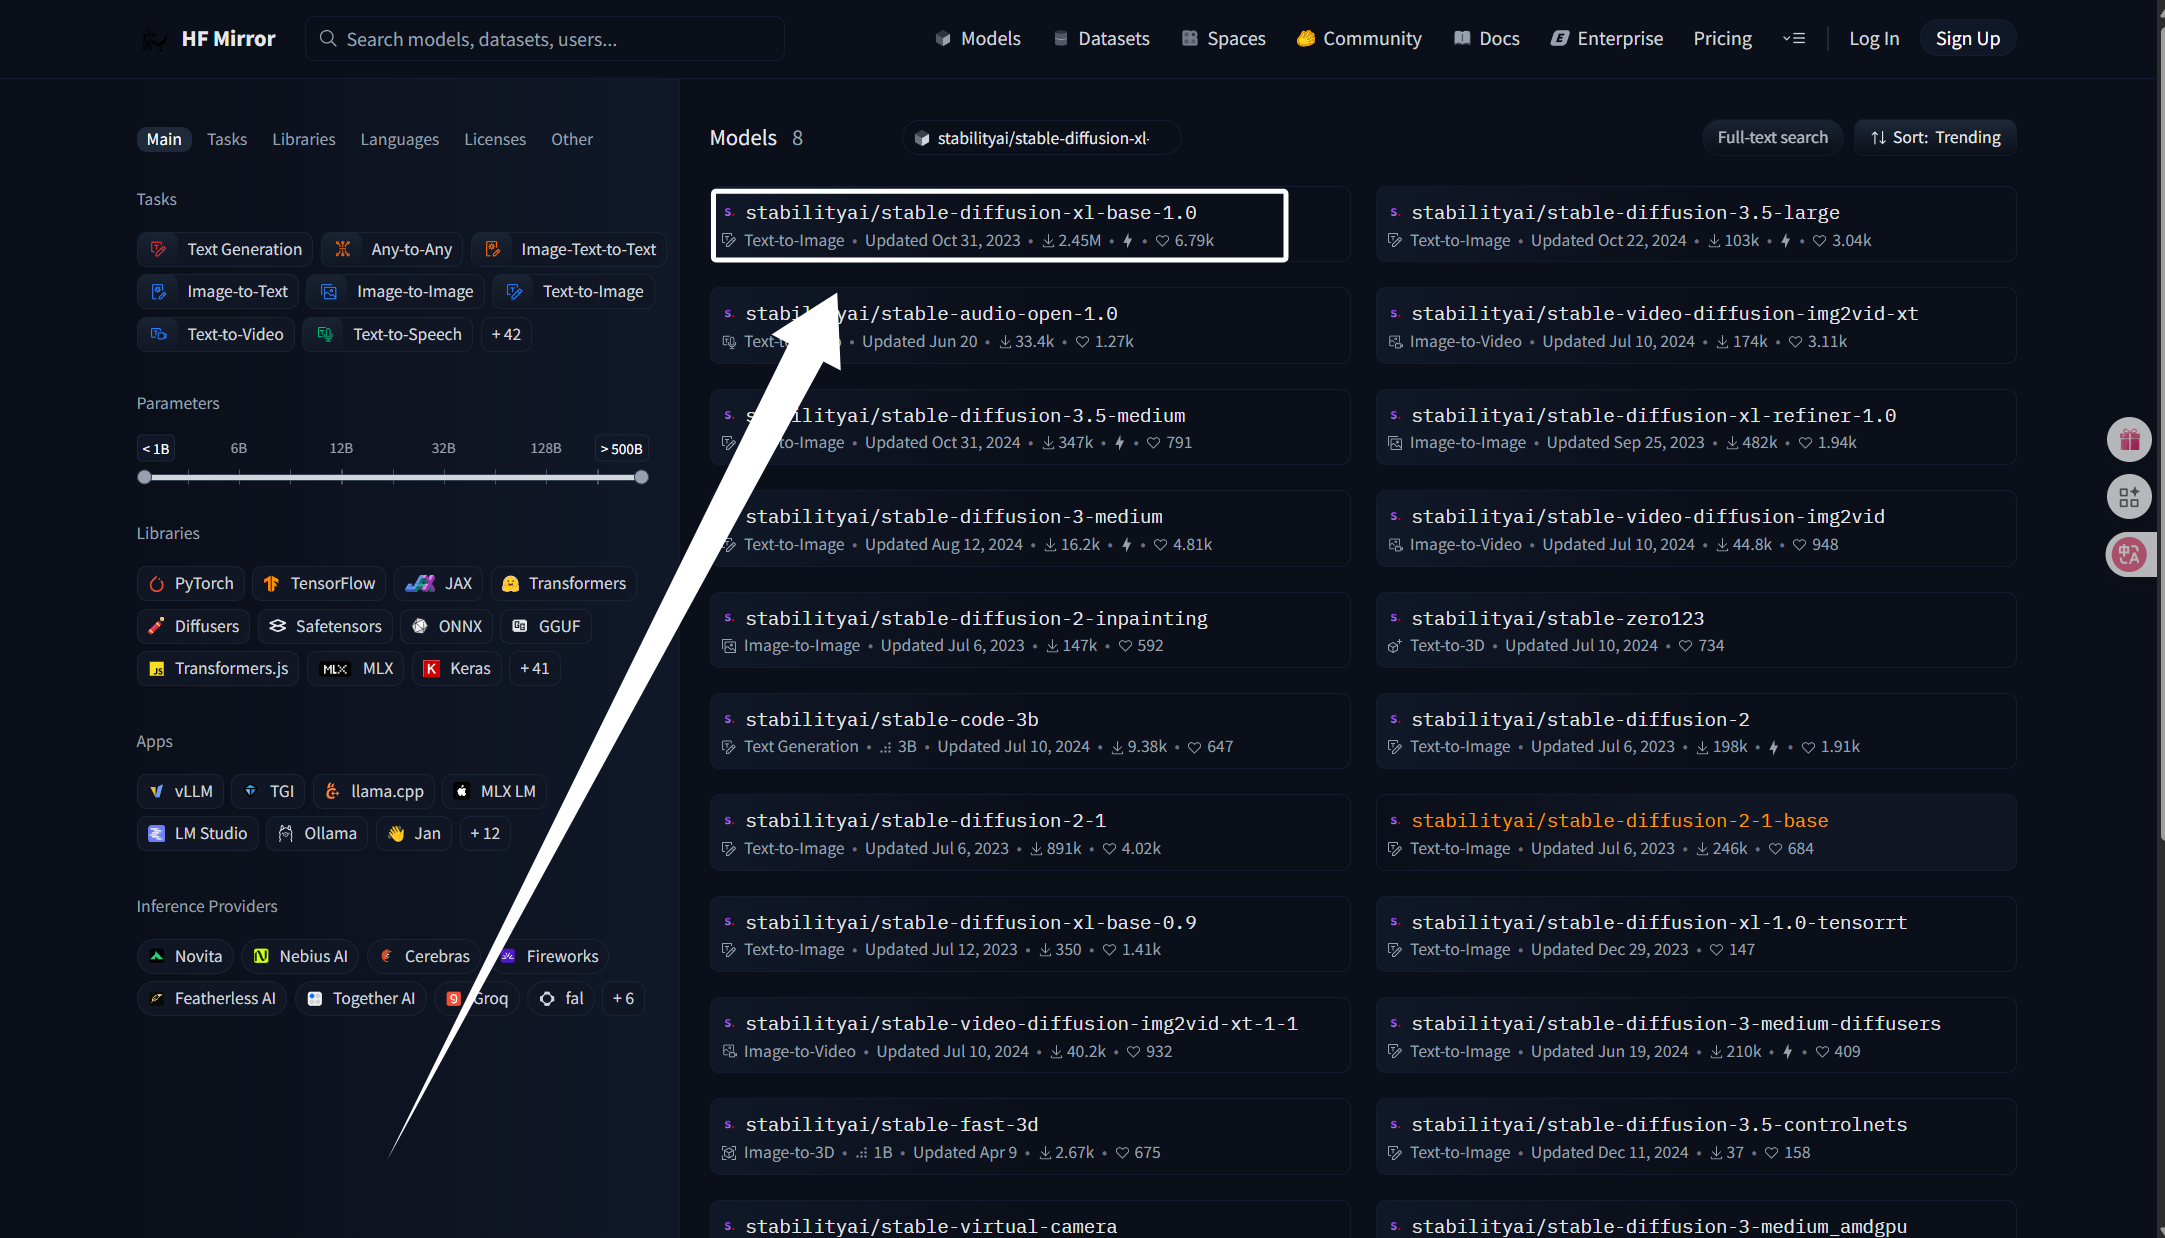Click the right handle of parameters slider

pyautogui.click(x=642, y=477)
